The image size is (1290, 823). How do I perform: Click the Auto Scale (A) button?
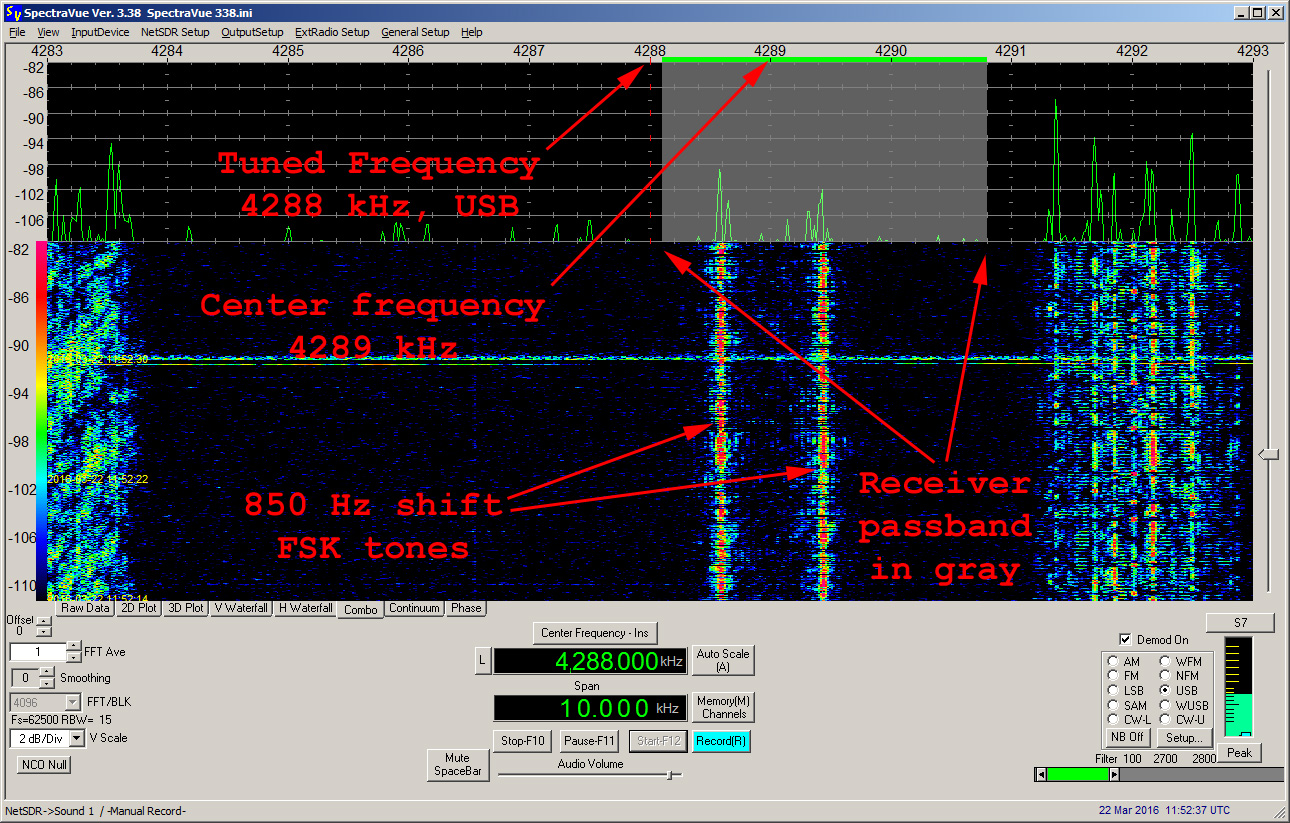point(723,660)
